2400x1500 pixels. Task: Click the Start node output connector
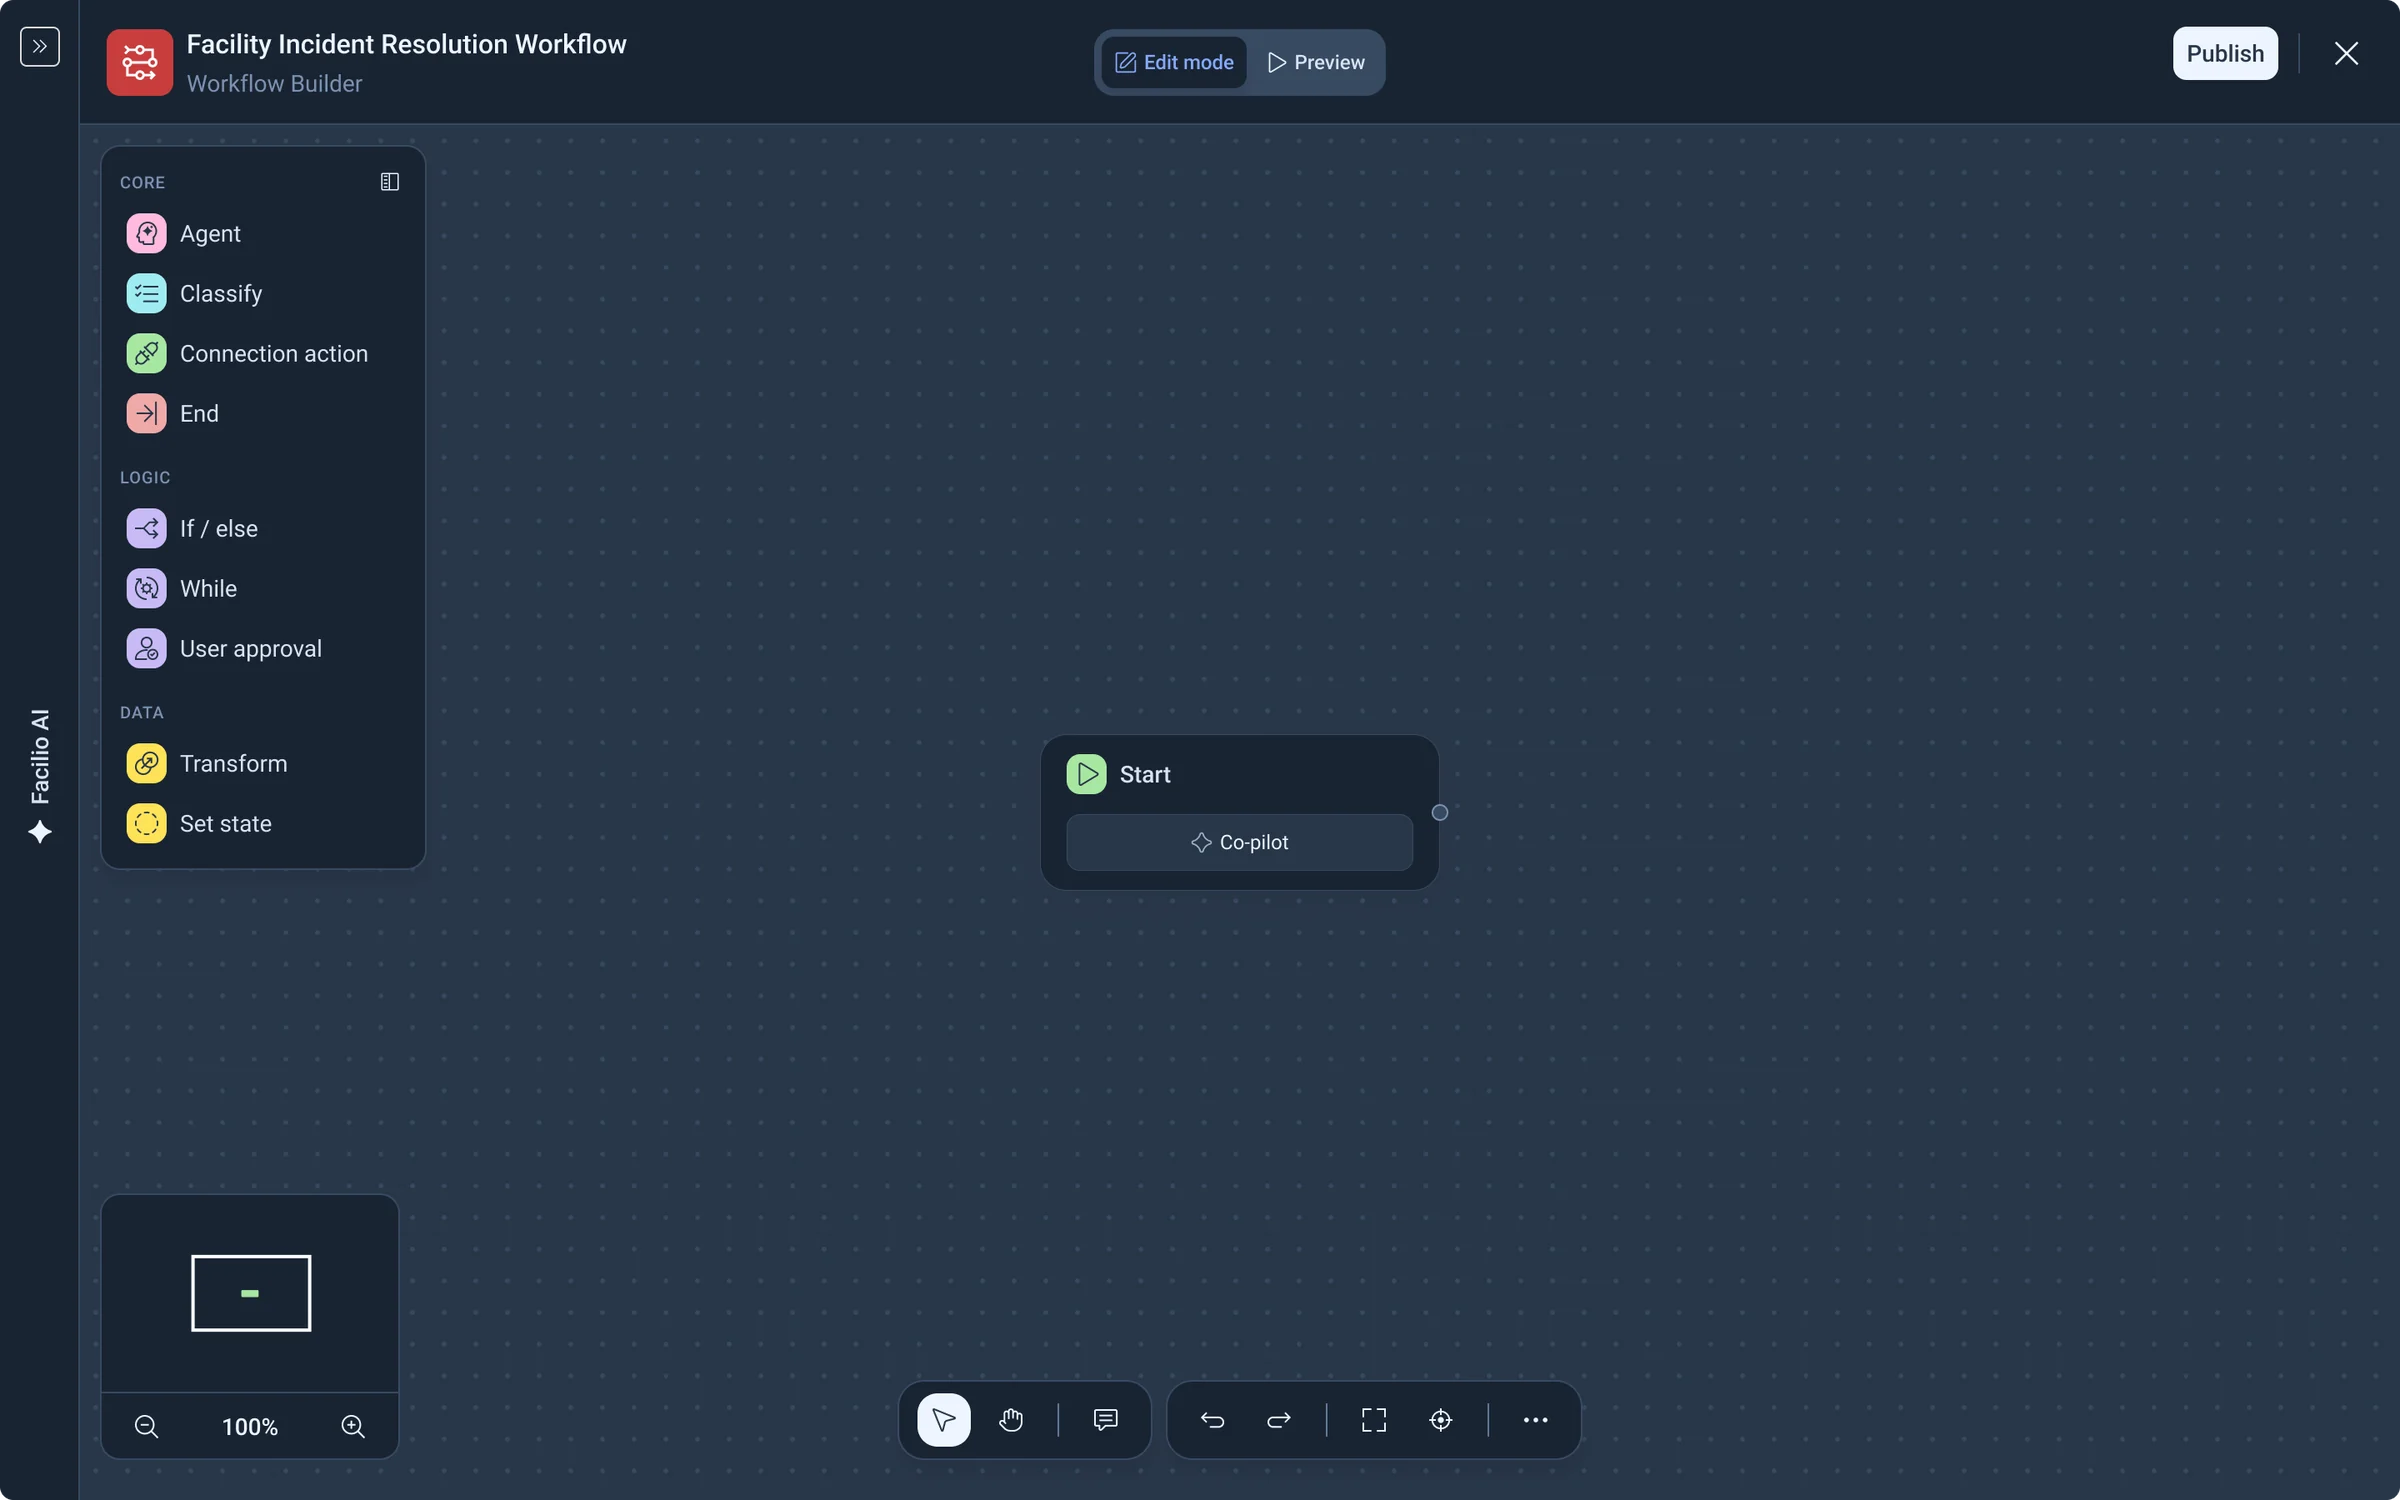[x=1440, y=812]
